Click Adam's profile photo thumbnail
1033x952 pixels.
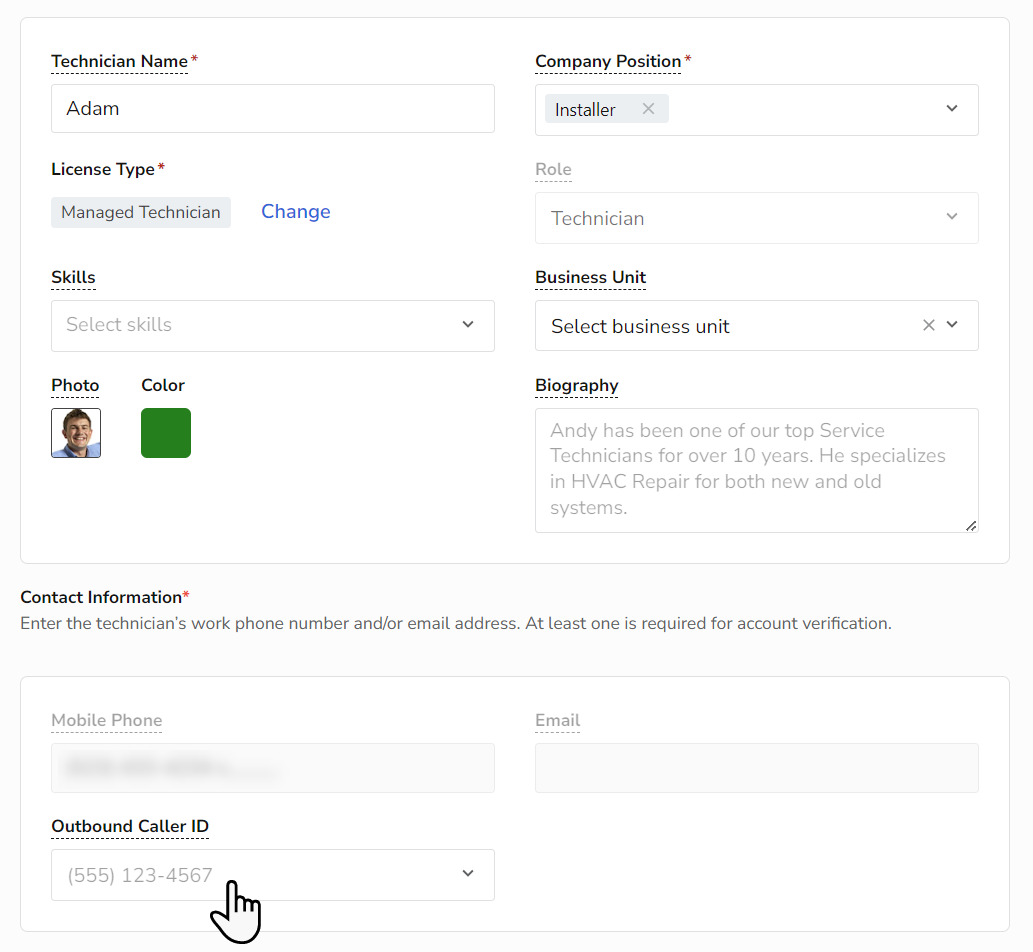click(x=75, y=432)
